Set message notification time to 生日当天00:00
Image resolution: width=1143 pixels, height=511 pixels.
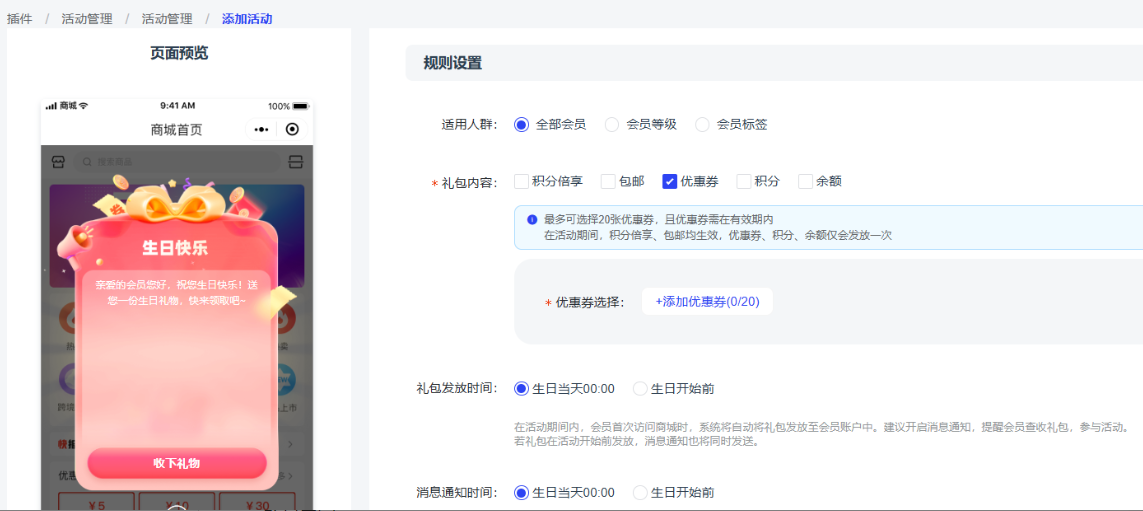pyautogui.click(x=521, y=493)
